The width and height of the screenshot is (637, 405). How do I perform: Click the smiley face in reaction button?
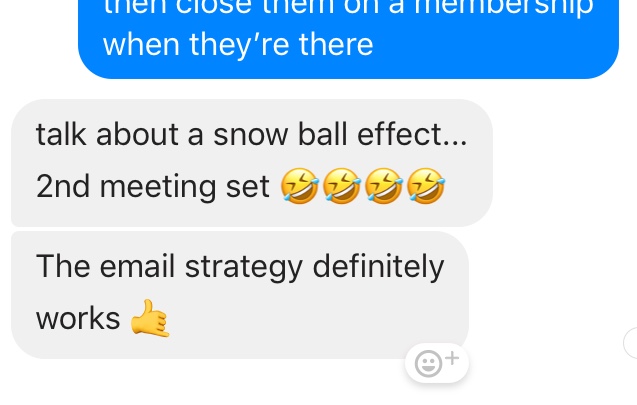pyautogui.click(x=428, y=364)
